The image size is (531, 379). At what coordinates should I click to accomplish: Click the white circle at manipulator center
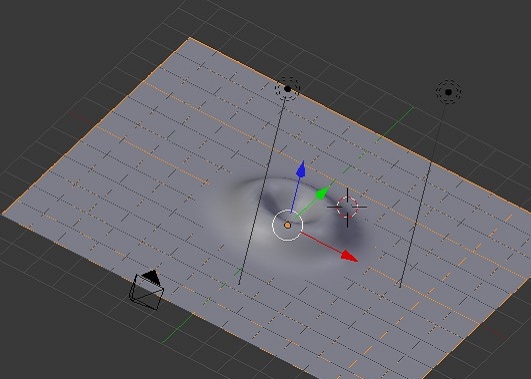(288, 225)
